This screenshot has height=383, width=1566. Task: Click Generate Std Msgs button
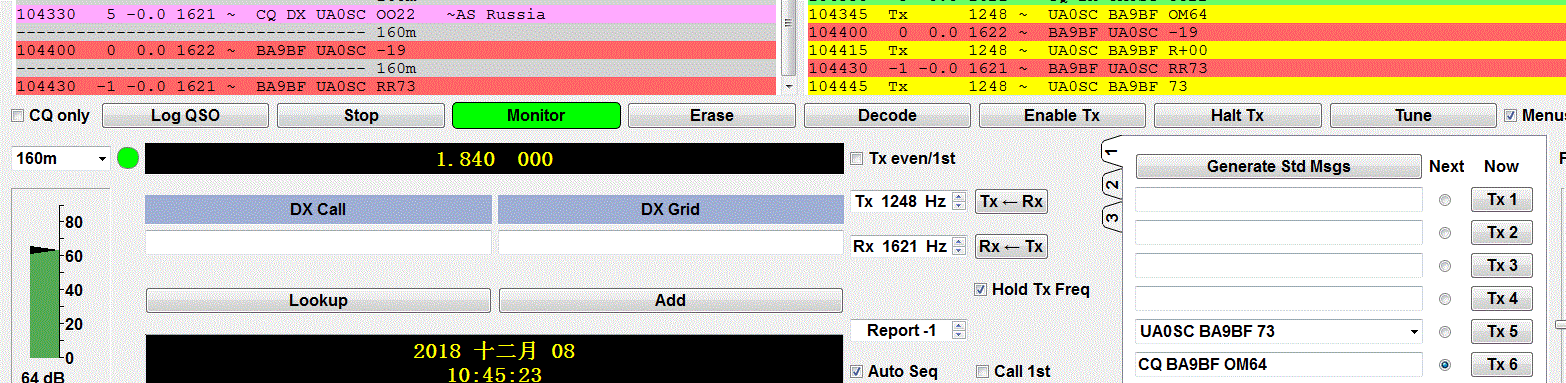click(x=1278, y=166)
